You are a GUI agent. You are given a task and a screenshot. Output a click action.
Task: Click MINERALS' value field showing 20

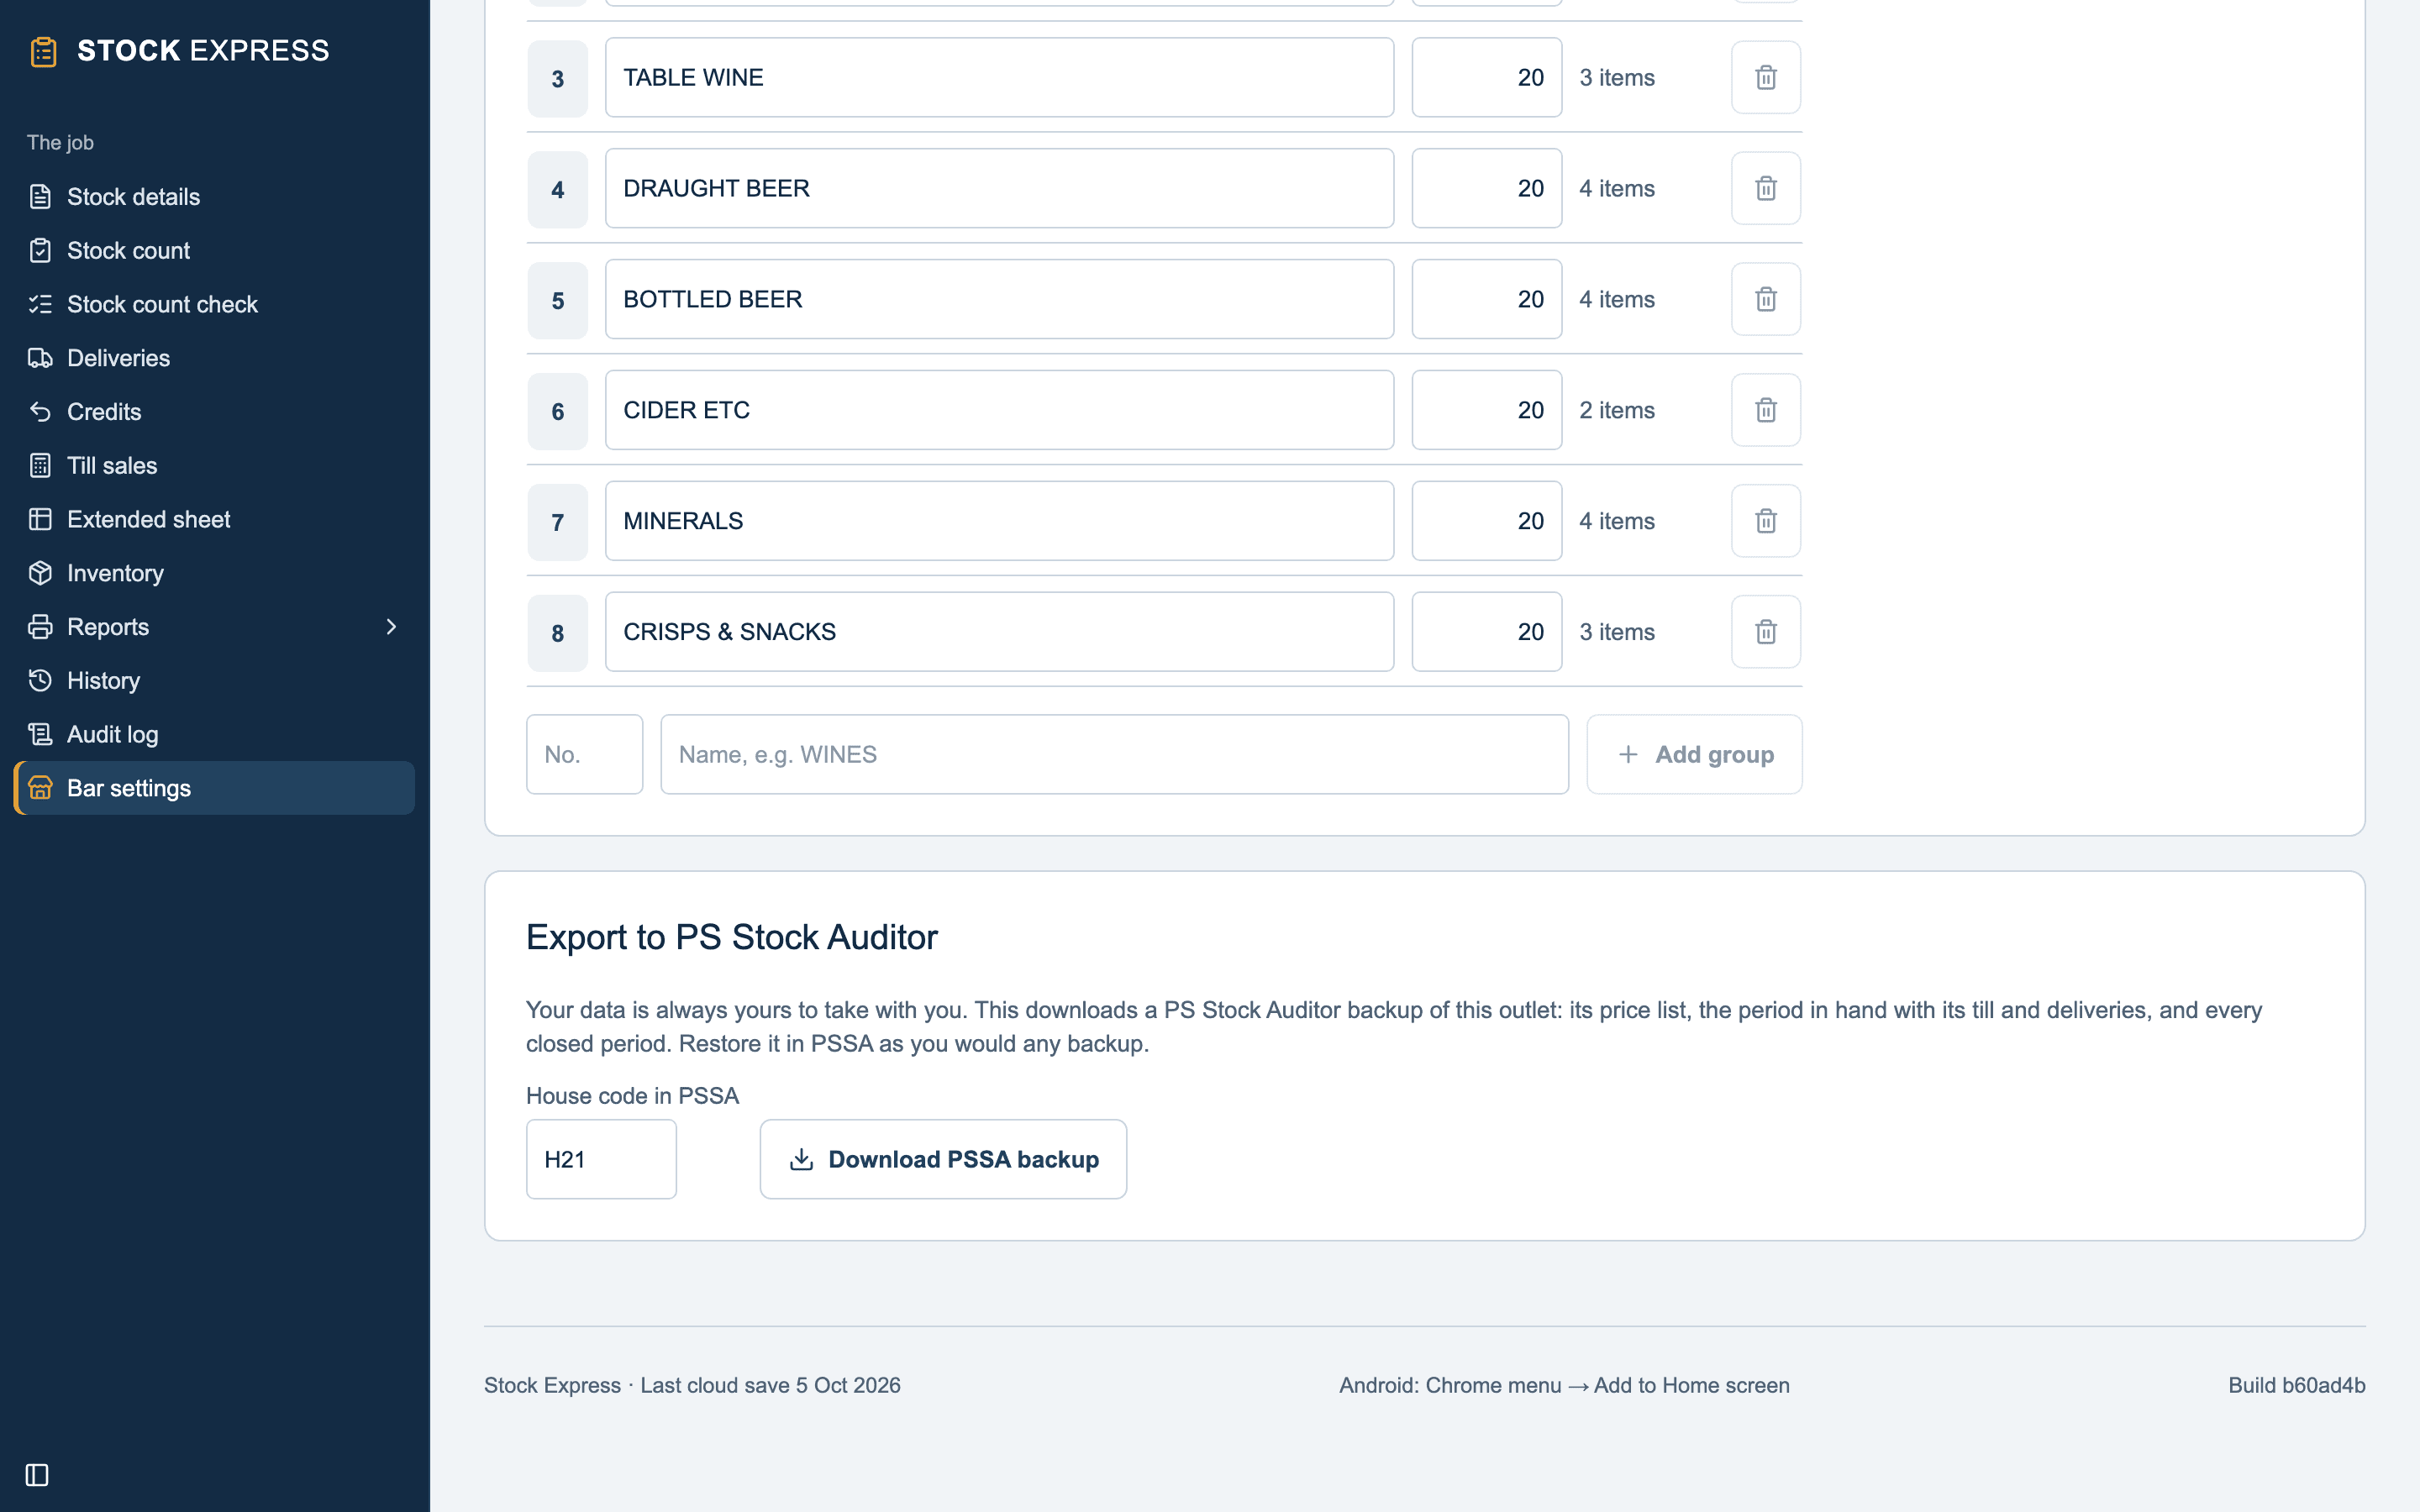(x=1487, y=521)
